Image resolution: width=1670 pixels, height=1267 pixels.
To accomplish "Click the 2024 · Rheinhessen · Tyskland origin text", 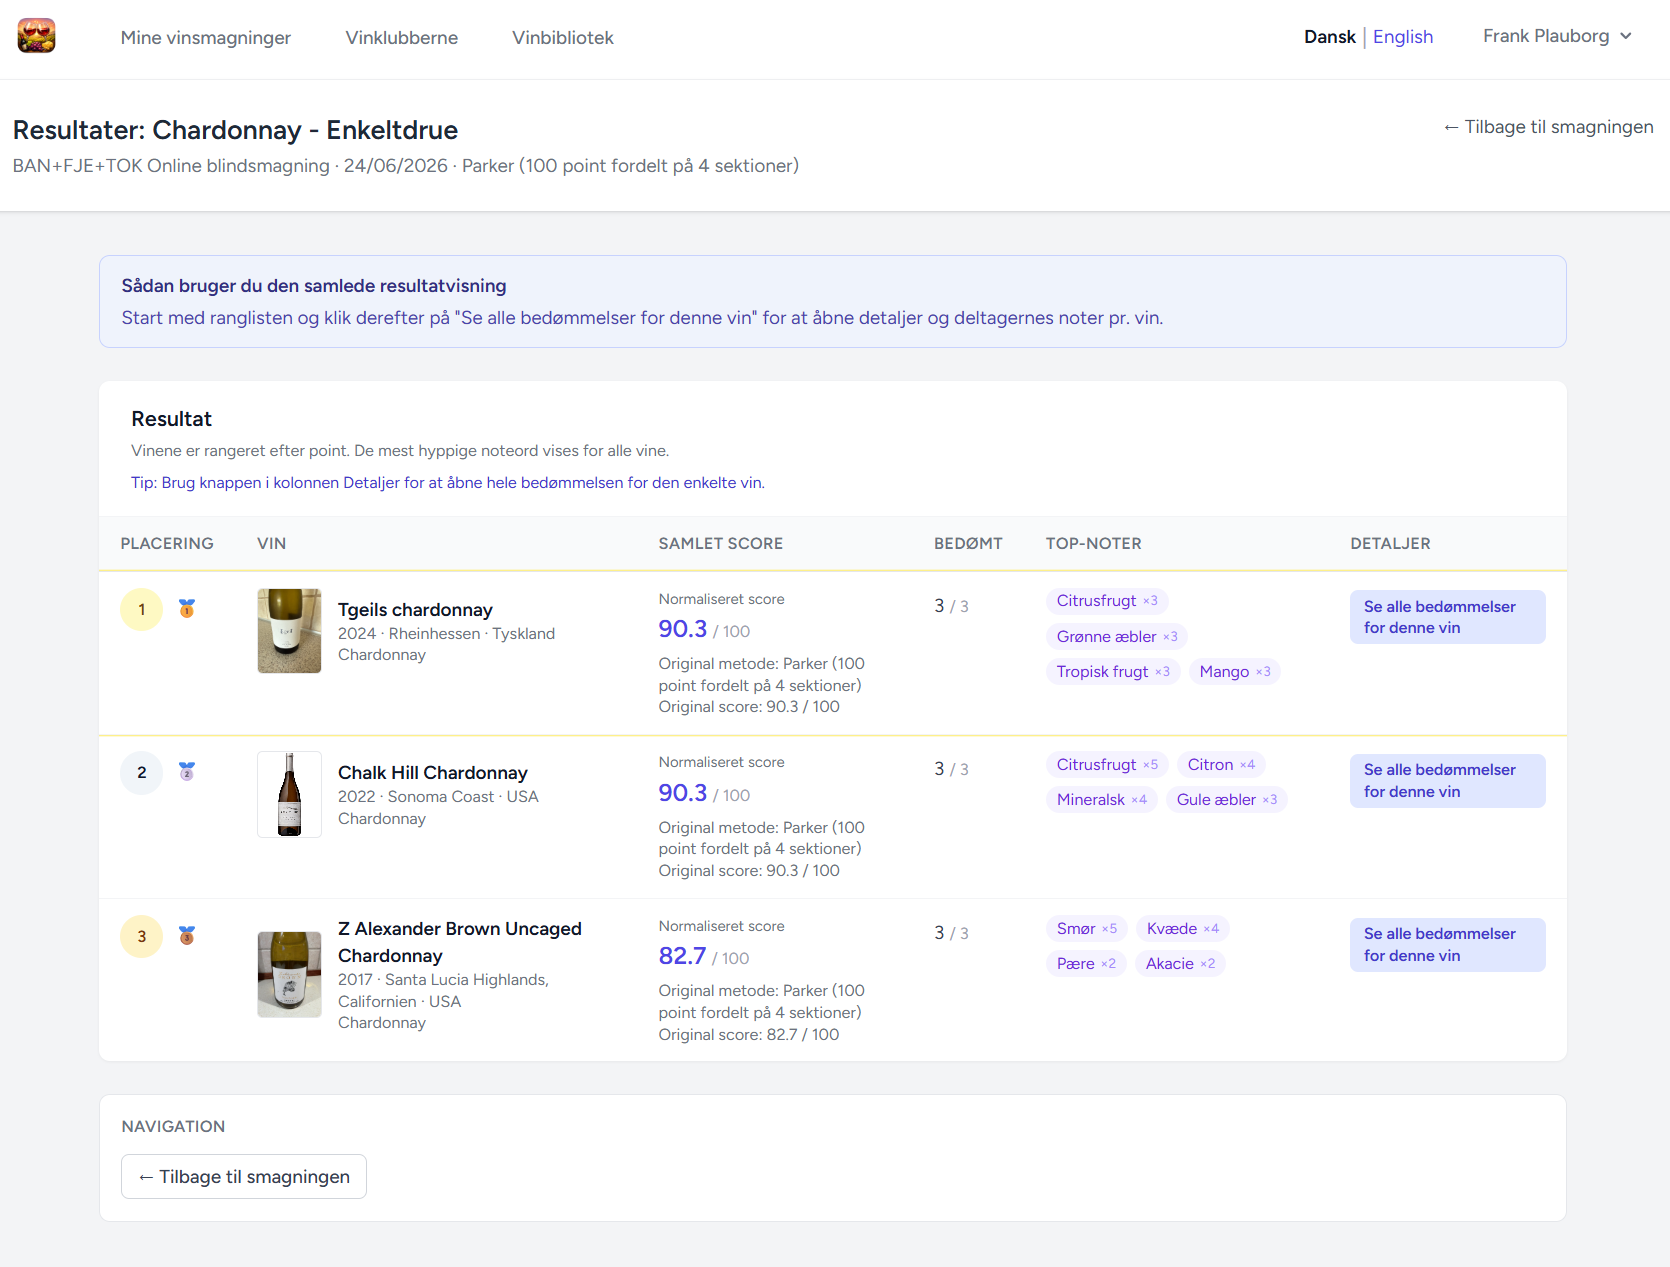I will click(x=446, y=634).
